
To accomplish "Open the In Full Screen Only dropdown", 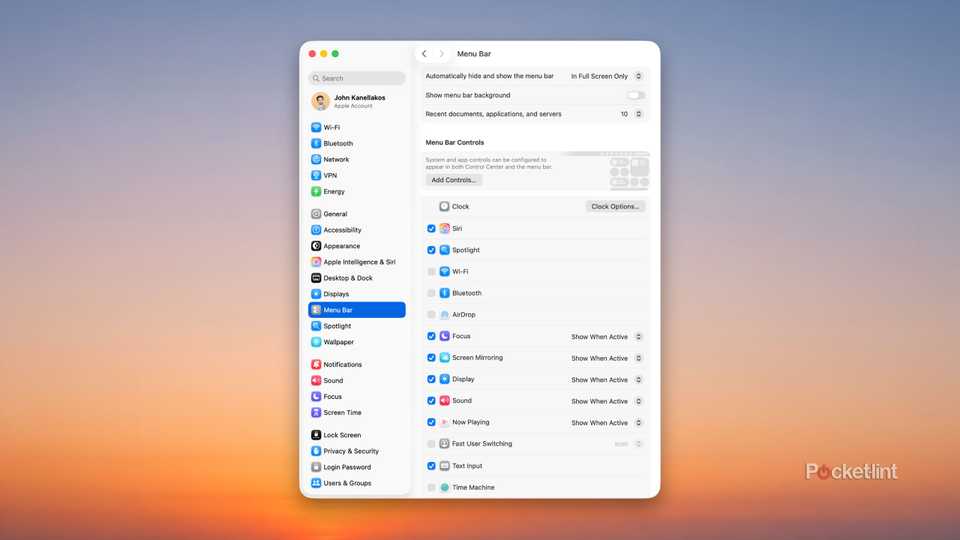I will 606,77.
